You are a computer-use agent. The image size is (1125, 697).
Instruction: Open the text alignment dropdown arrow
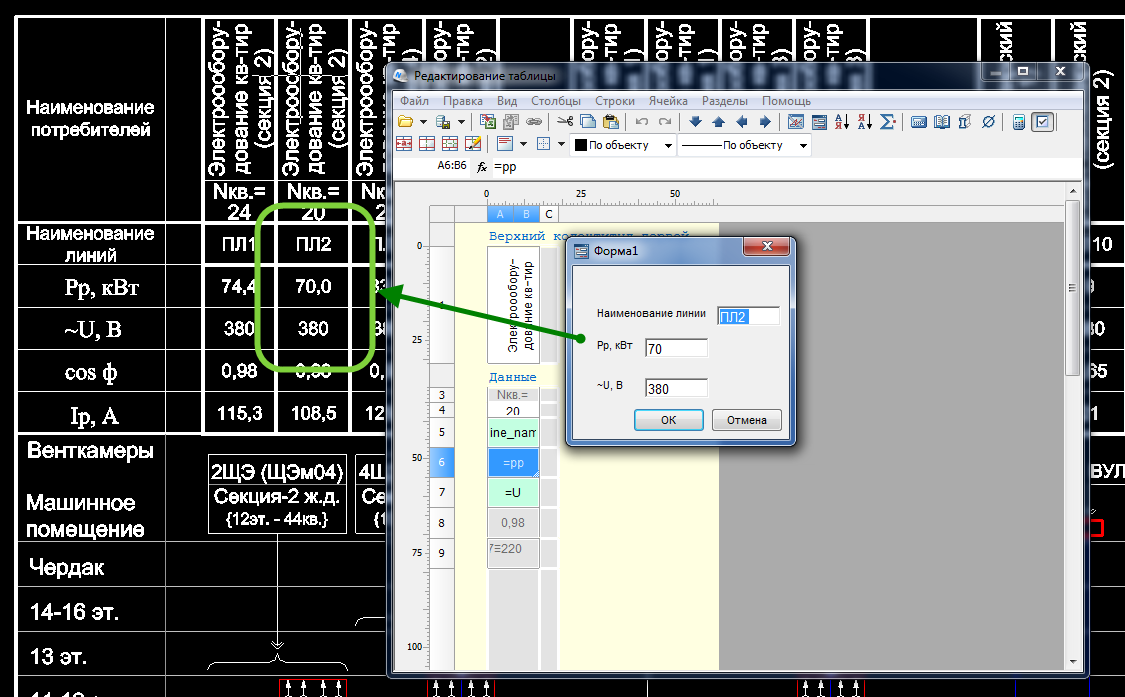pos(523,144)
